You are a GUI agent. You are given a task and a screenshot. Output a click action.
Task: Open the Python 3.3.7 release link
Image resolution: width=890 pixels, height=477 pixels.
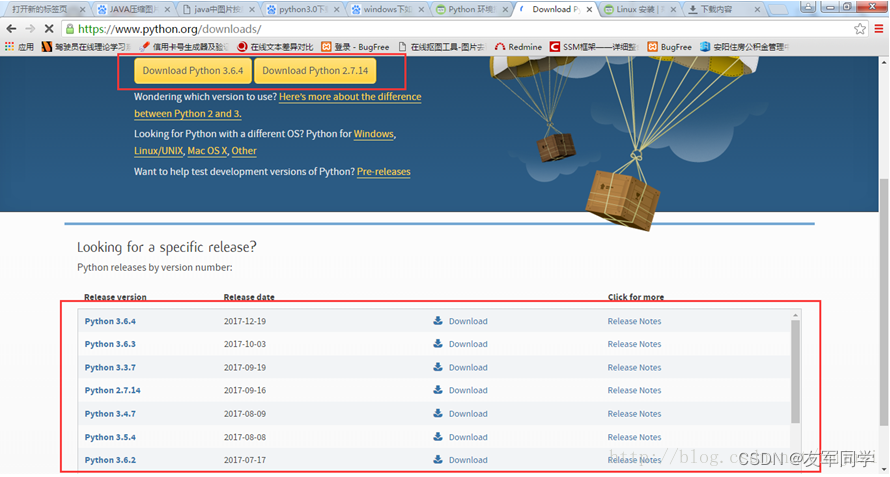point(110,367)
